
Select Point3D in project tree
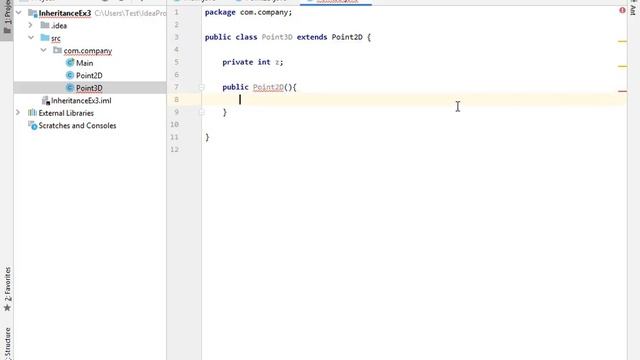pos(89,88)
